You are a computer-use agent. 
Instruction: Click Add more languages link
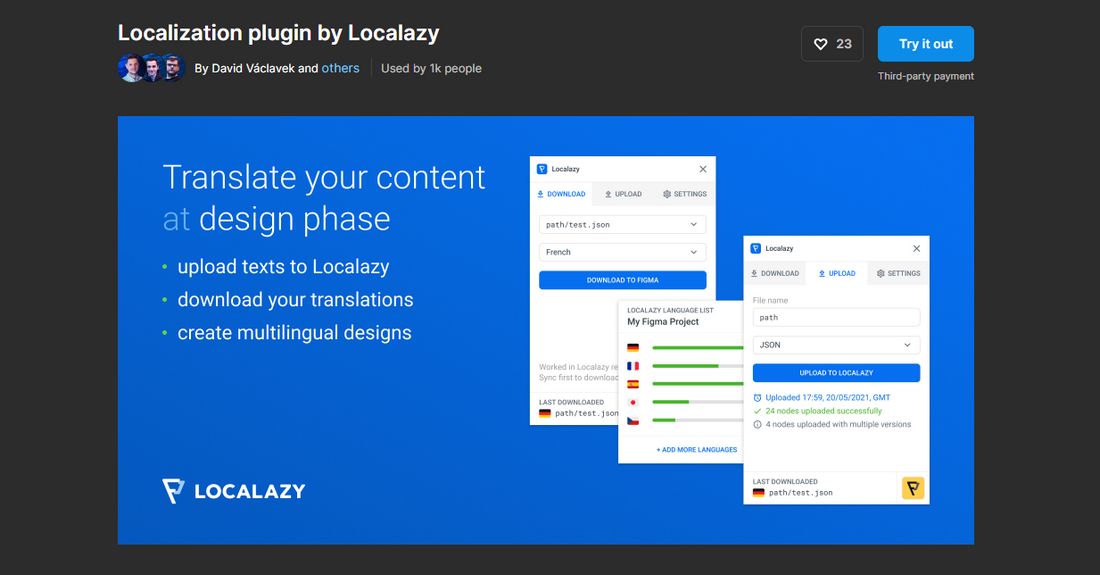tap(697, 449)
